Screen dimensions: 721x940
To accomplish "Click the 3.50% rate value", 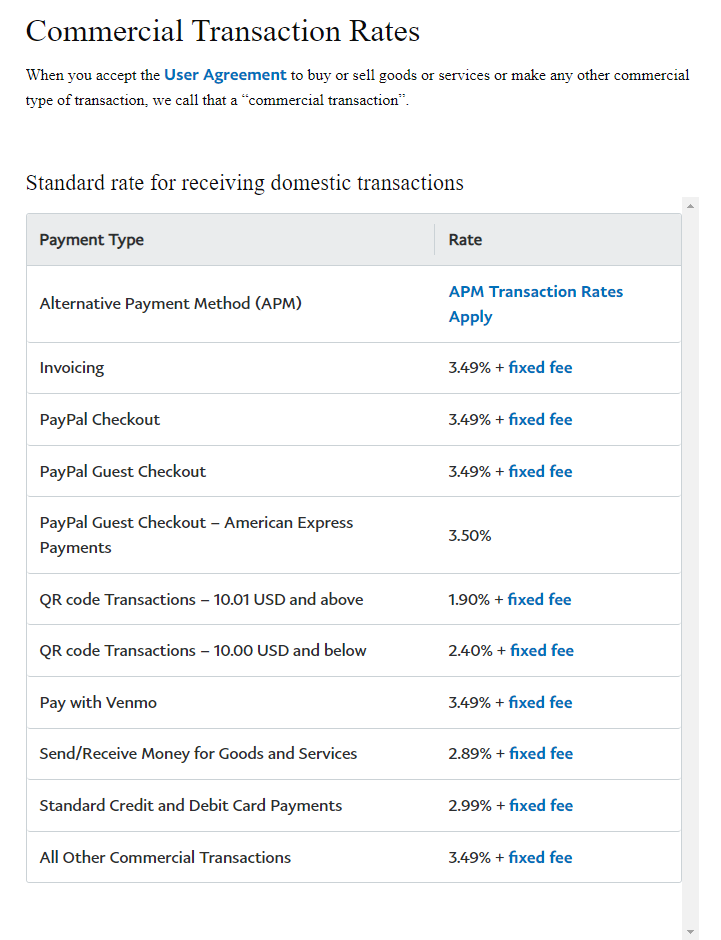I will click(x=470, y=535).
